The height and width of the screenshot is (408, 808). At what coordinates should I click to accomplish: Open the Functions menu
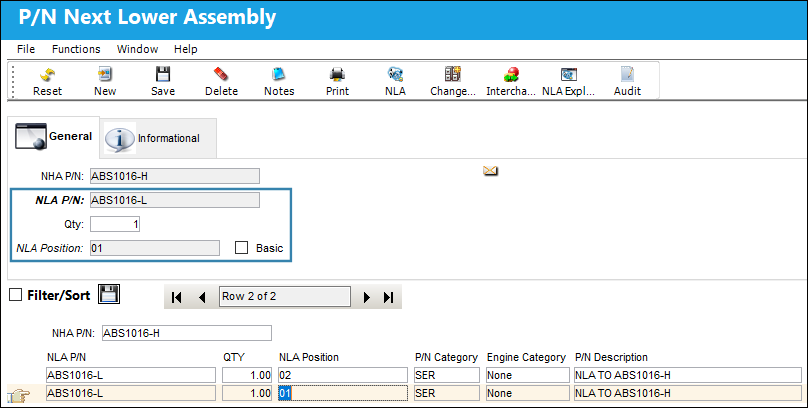click(x=76, y=49)
